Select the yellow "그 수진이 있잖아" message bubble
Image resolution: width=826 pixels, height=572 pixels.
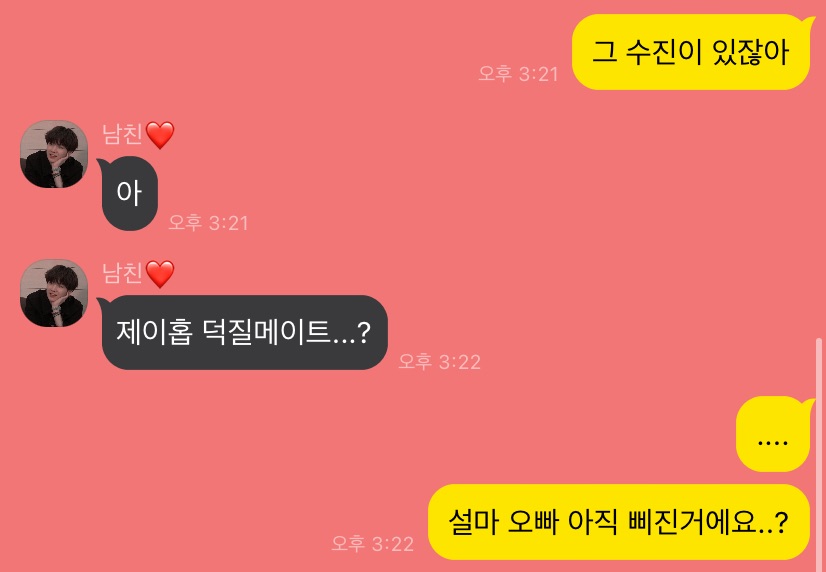(x=691, y=52)
